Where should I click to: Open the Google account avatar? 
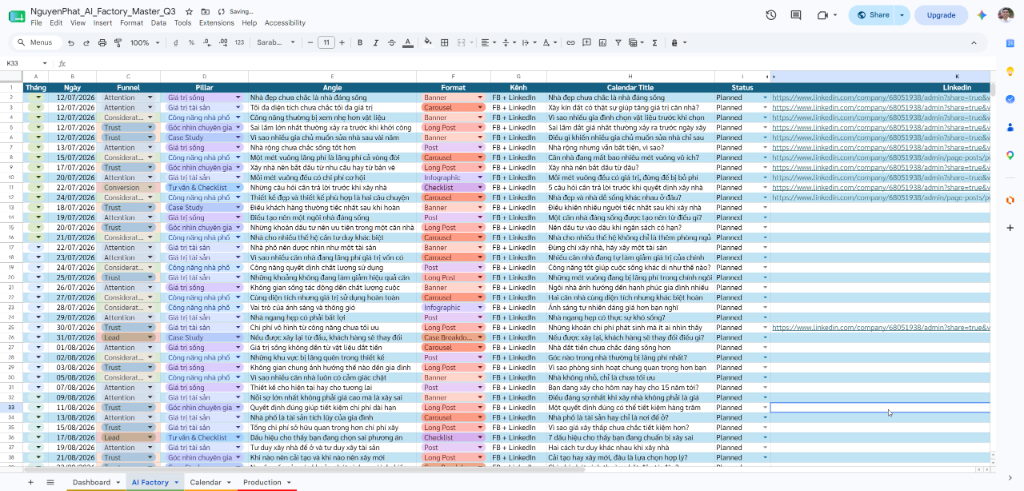(1006, 15)
